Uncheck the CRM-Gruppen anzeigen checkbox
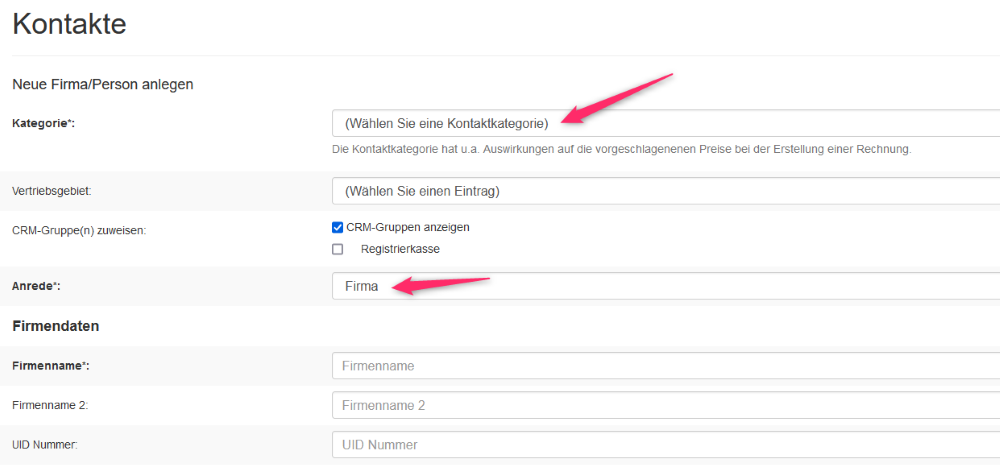Screen dimensions: 1000x468 (338, 227)
